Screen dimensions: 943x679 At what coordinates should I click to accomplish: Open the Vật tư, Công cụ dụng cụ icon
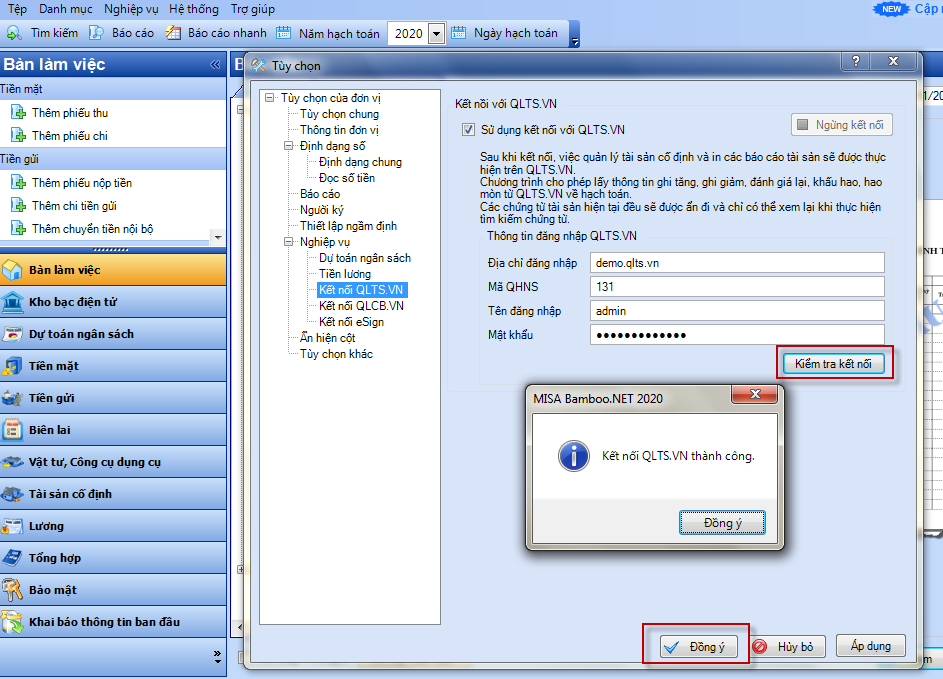click(12, 462)
